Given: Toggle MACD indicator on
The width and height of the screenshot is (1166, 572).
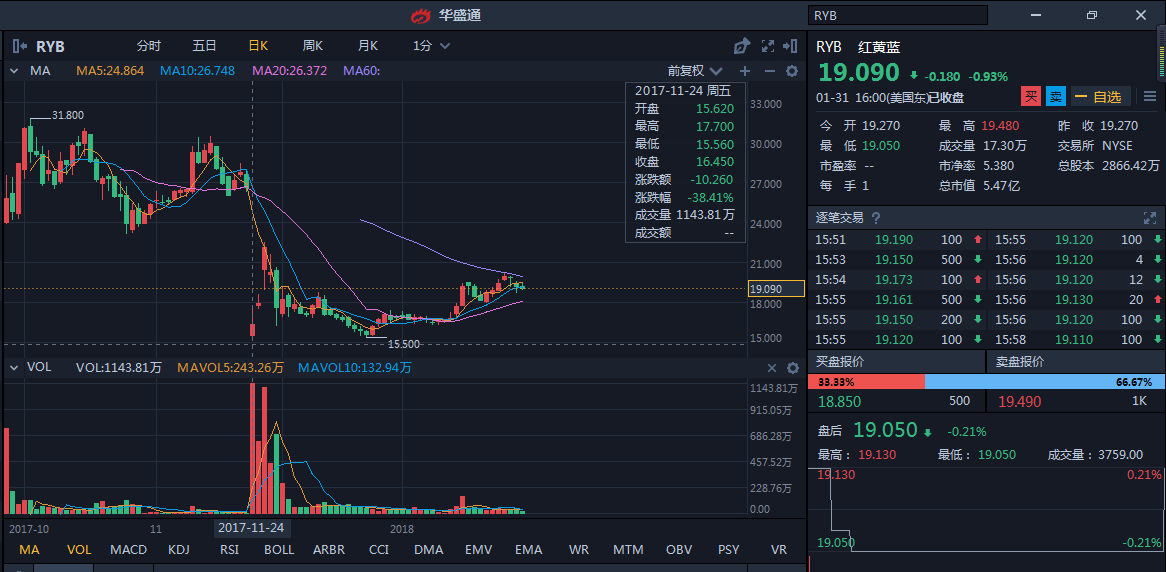Looking at the screenshot, I should [128, 550].
